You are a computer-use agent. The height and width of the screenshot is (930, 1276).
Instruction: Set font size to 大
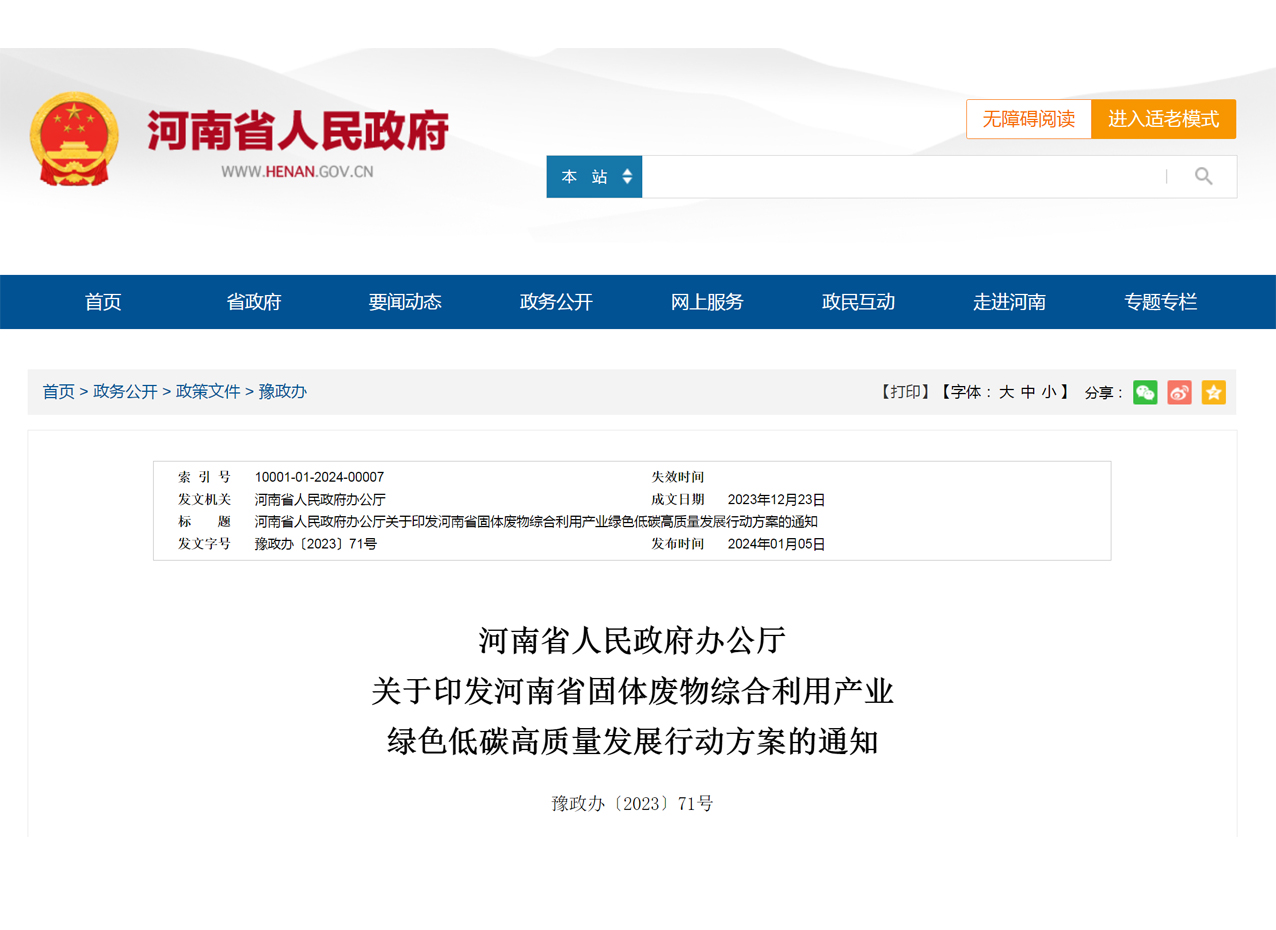tap(1006, 392)
